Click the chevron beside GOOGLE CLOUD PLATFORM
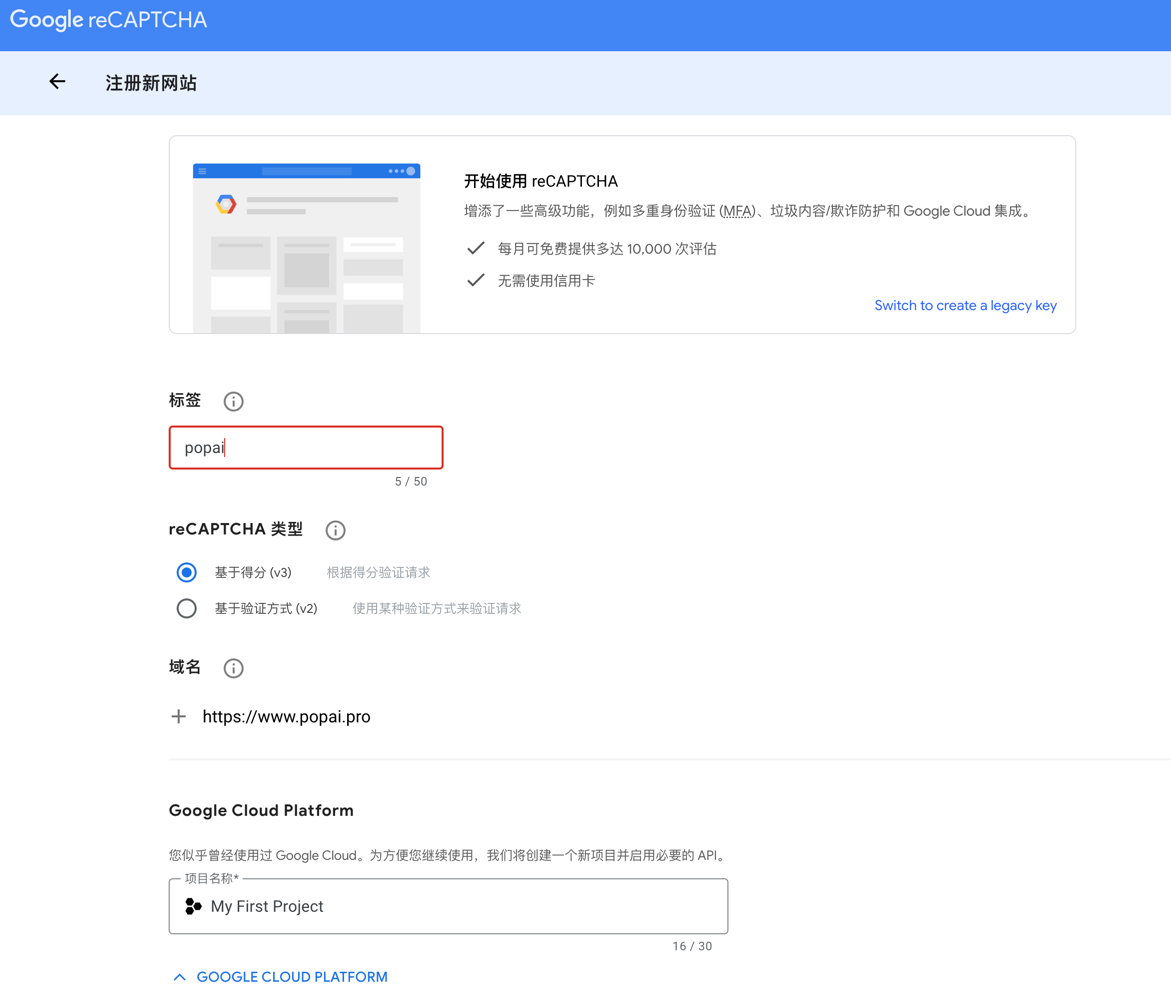1171x993 pixels. pyautogui.click(x=179, y=977)
